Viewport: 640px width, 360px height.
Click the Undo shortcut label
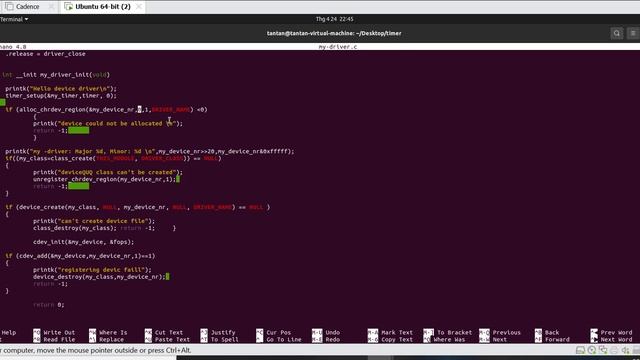click(x=333, y=333)
